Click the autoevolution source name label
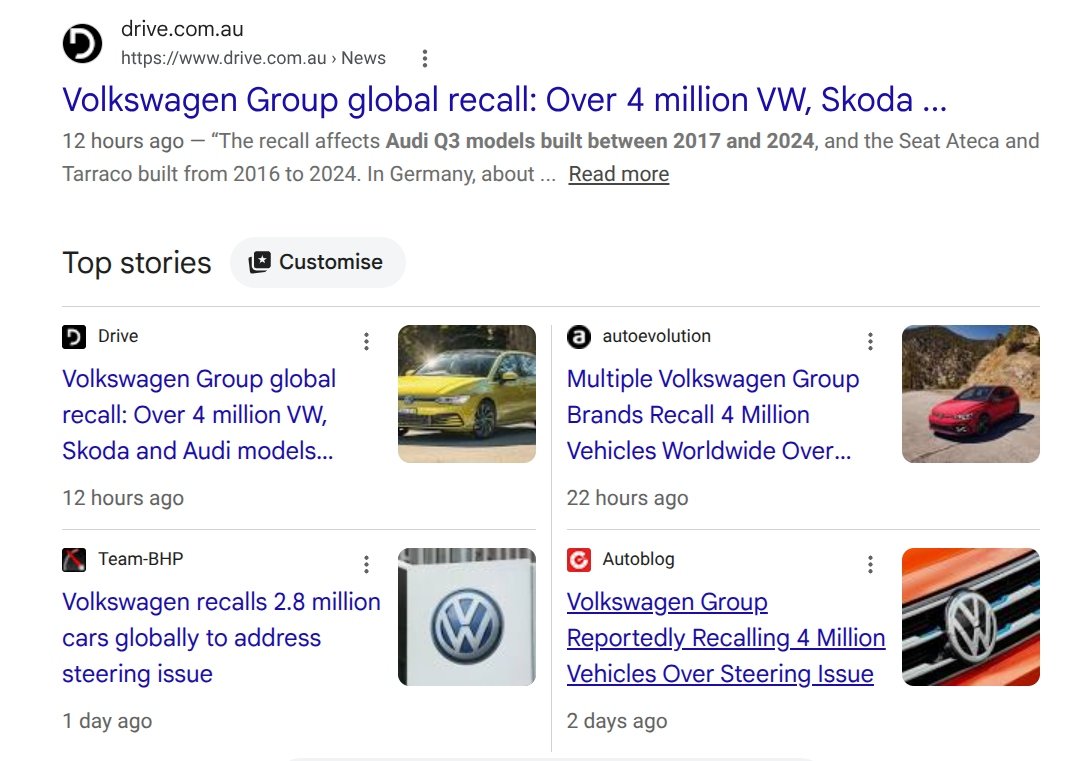 (x=656, y=336)
